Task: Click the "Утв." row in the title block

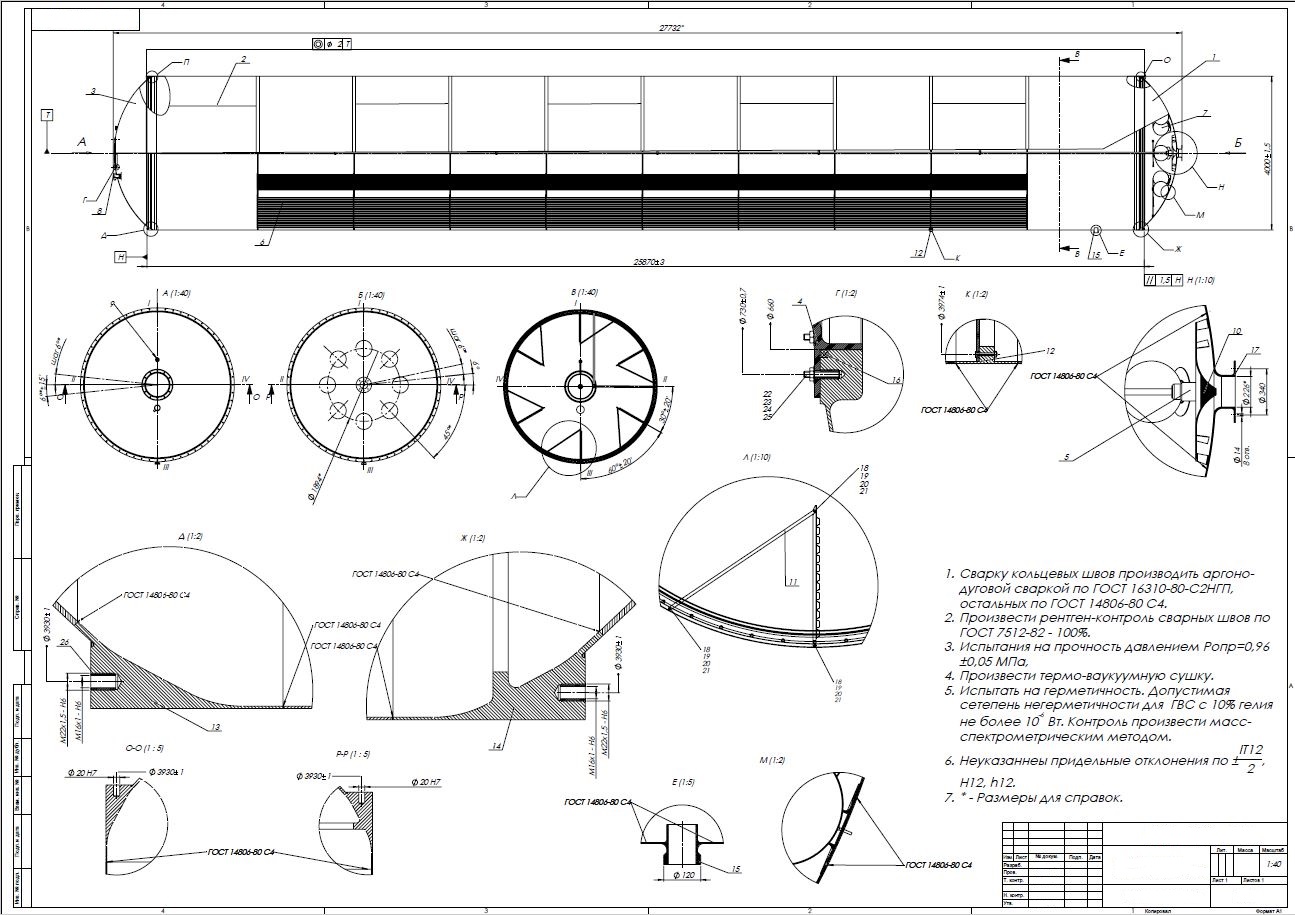Action: click(x=1008, y=901)
